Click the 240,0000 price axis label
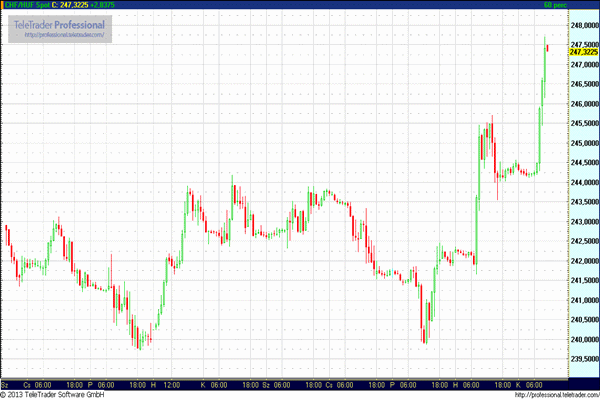600x400 pixels. pos(583,340)
